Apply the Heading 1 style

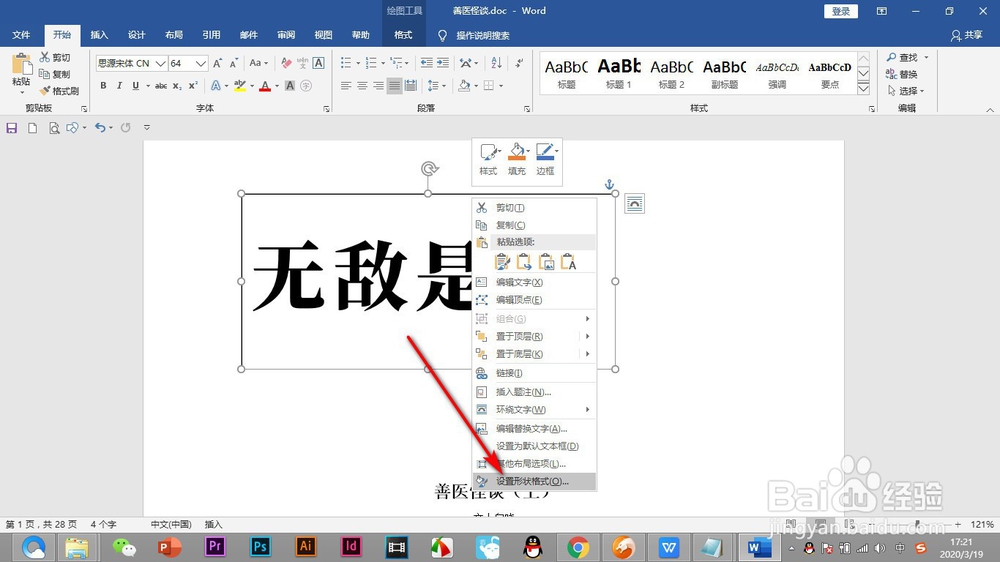click(x=619, y=74)
